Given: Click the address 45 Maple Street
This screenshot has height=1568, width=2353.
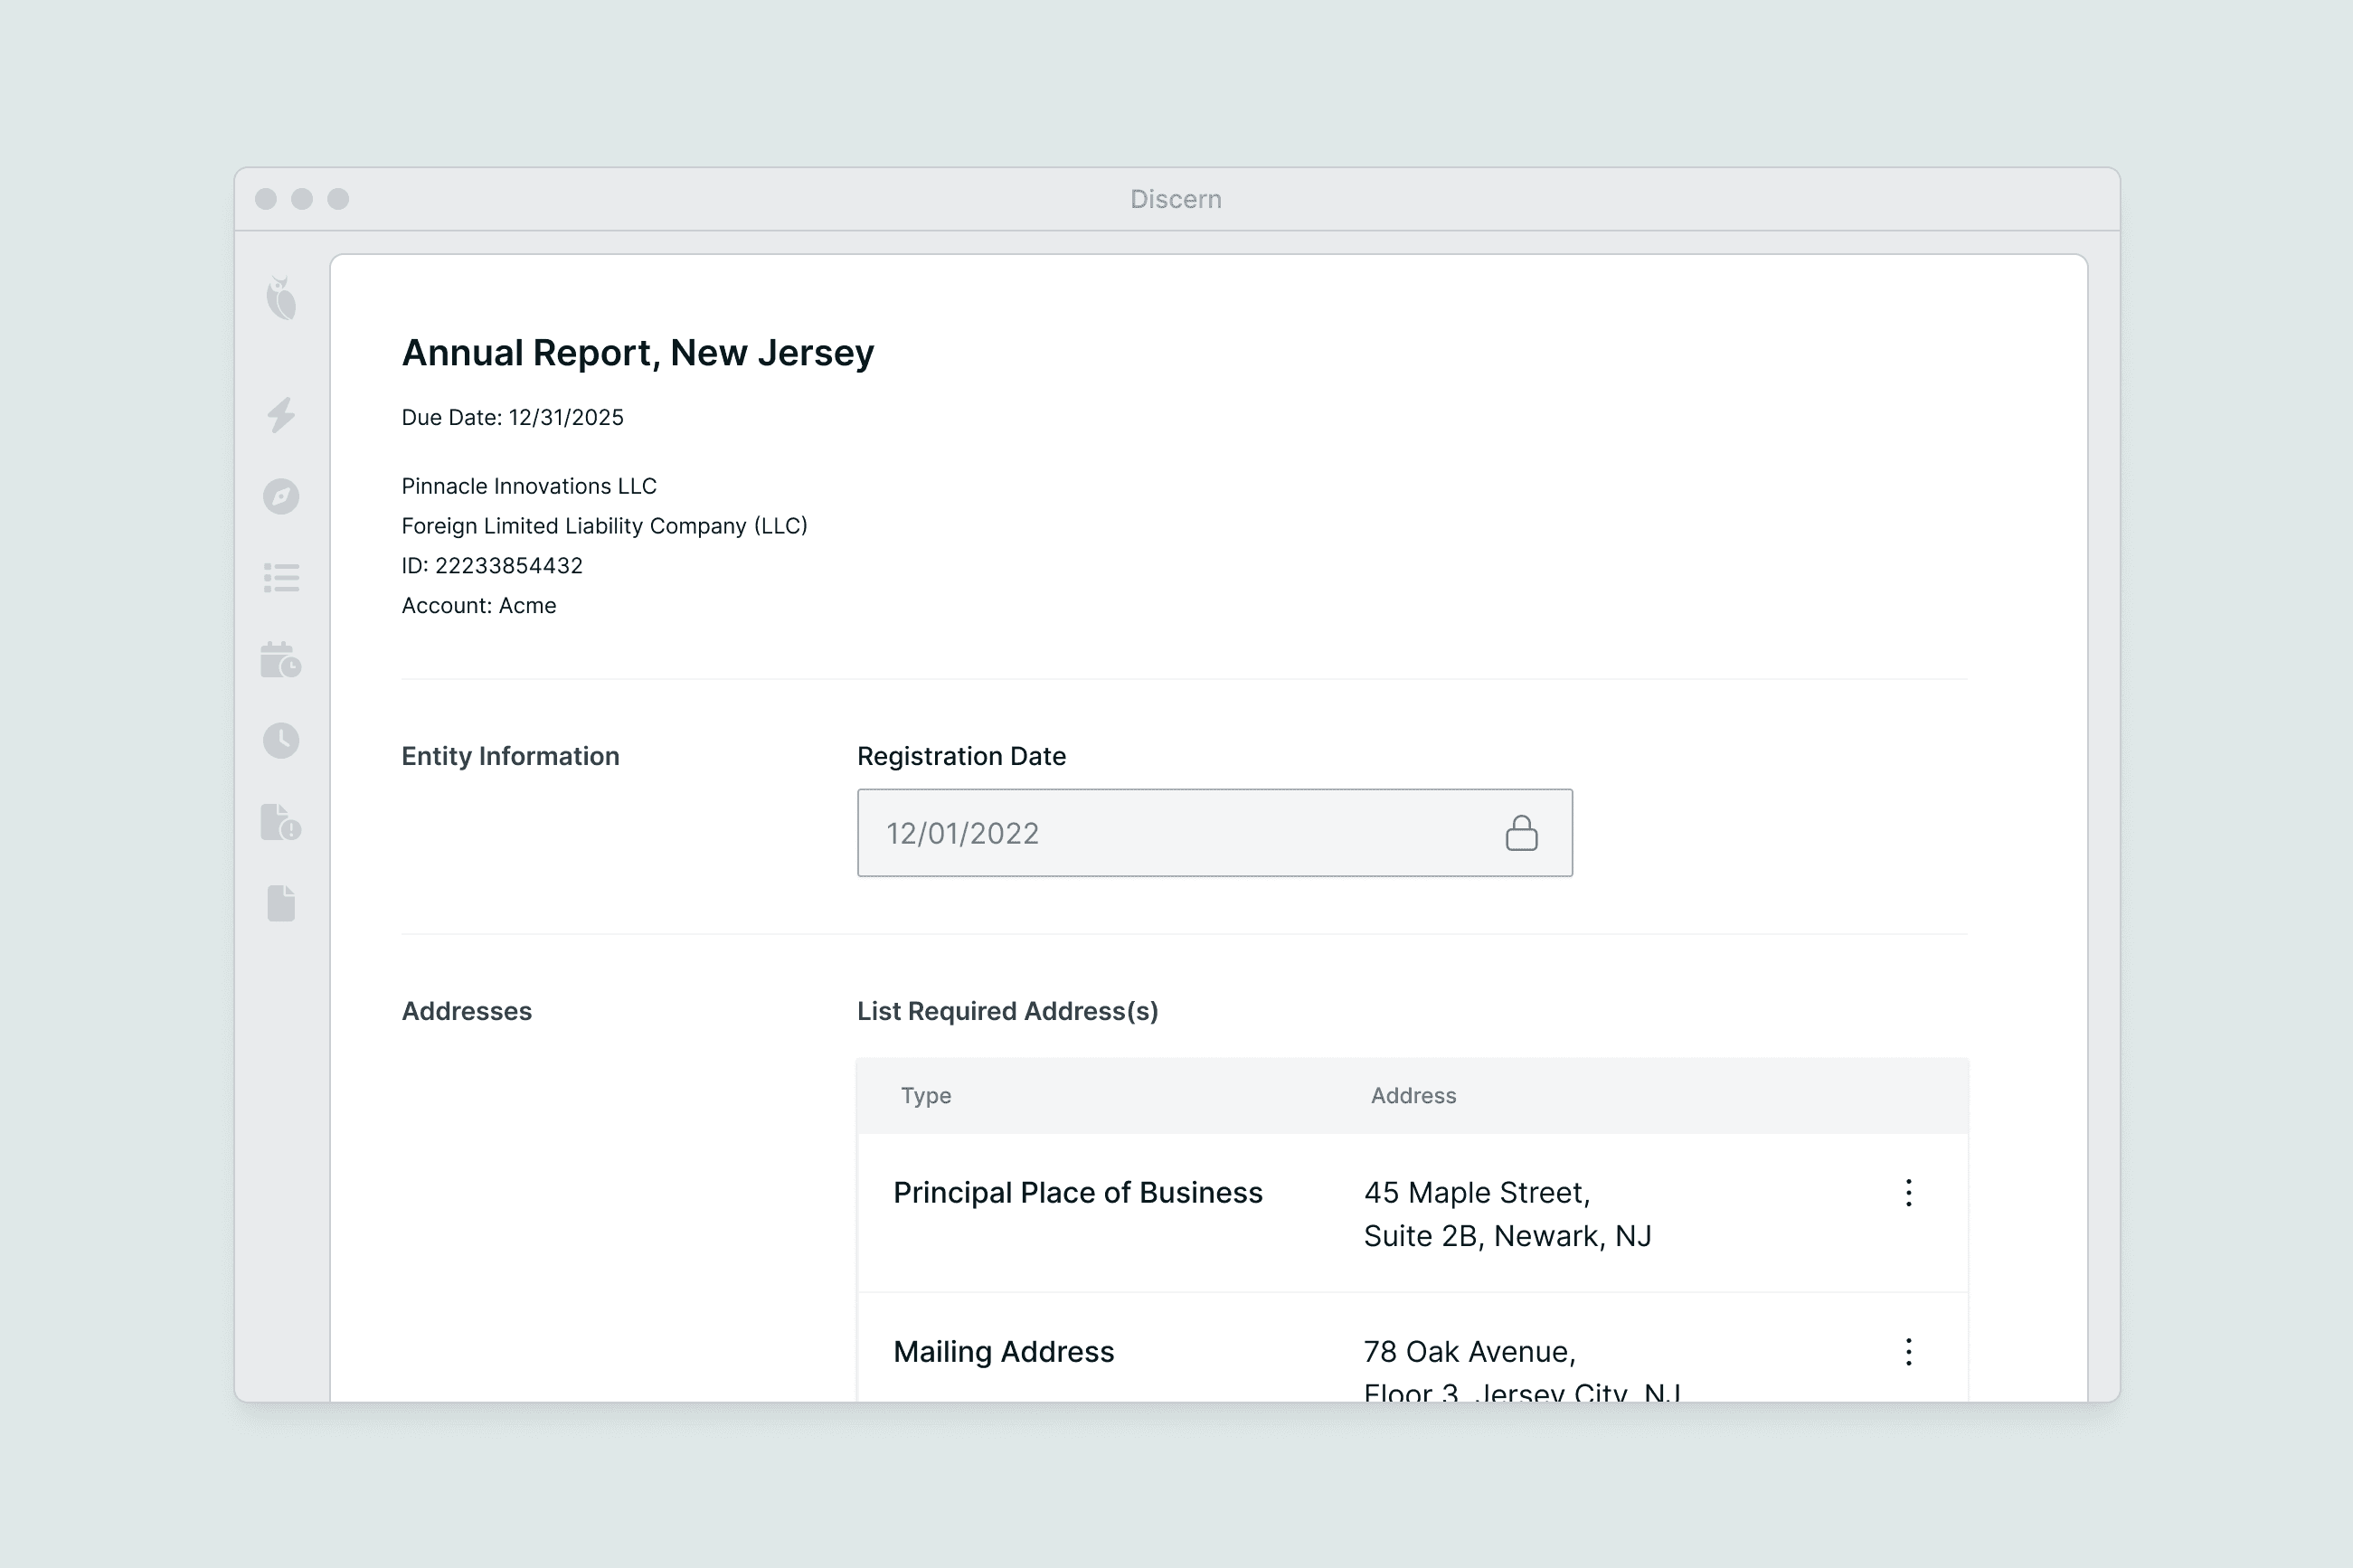Looking at the screenshot, I should click(1507, 1214).
